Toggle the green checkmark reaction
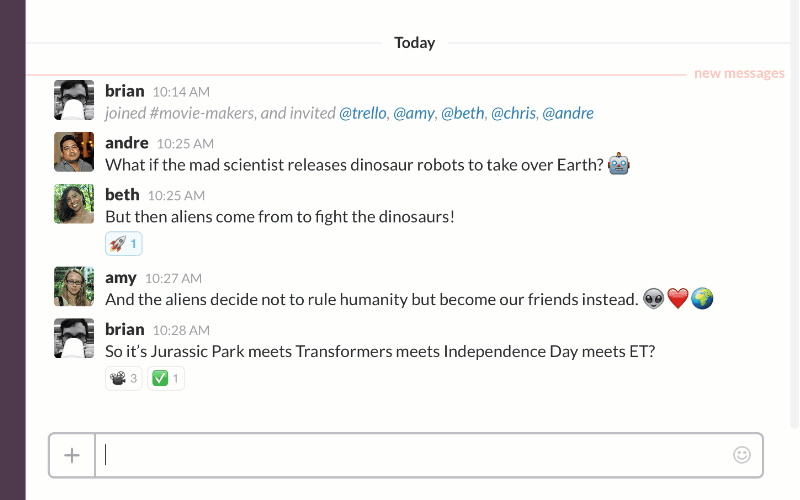Image resolution: width=800 pixels, height=500 pixels. click(166, 378)
